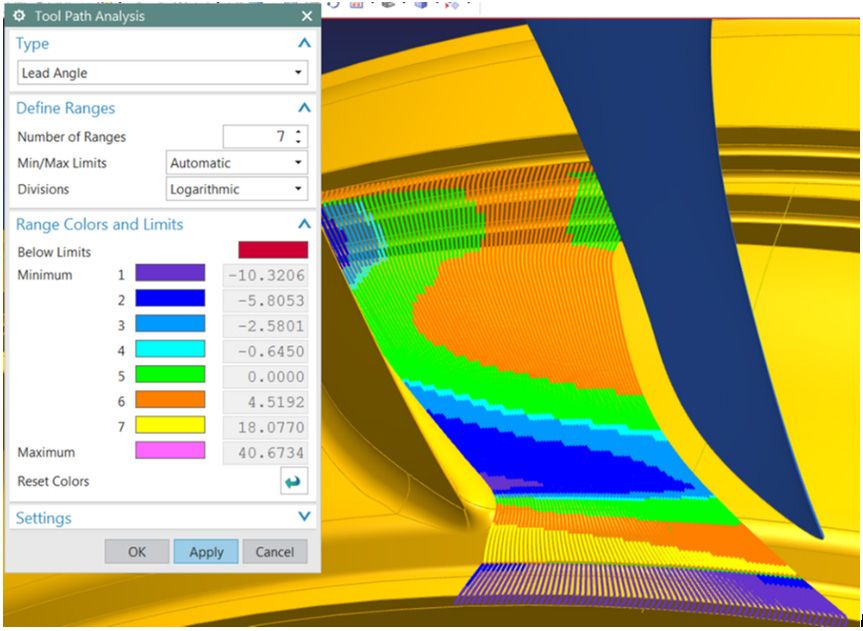863x631 pixels.
Task: Open the Lead Angle type dropdown
Action: pyautogui.click(x=162, y=73)
